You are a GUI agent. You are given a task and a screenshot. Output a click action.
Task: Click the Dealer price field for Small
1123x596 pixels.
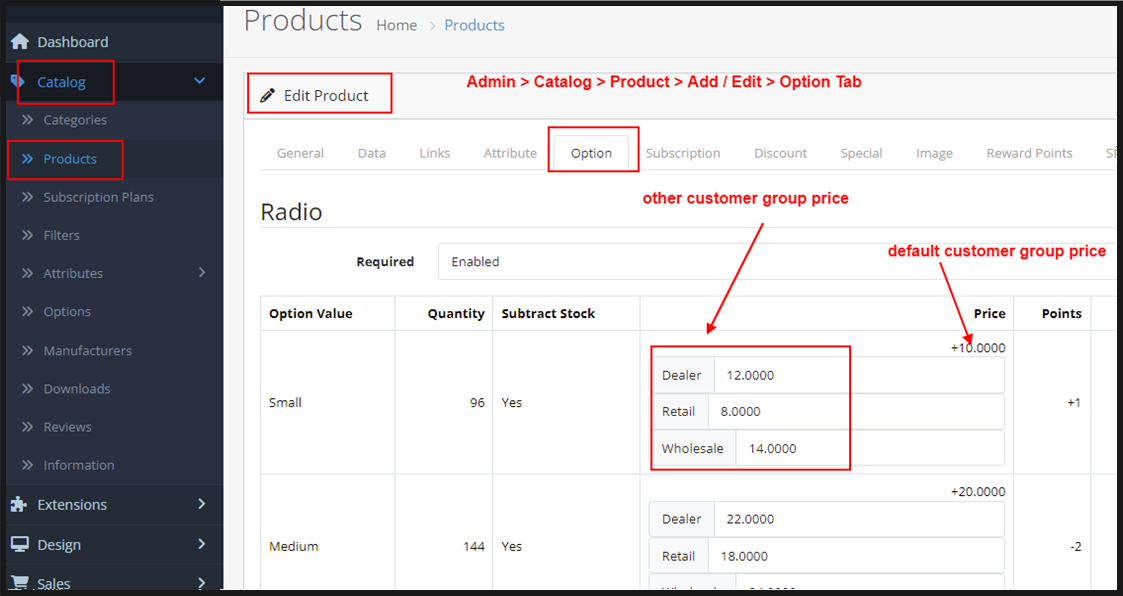(857, 375)
